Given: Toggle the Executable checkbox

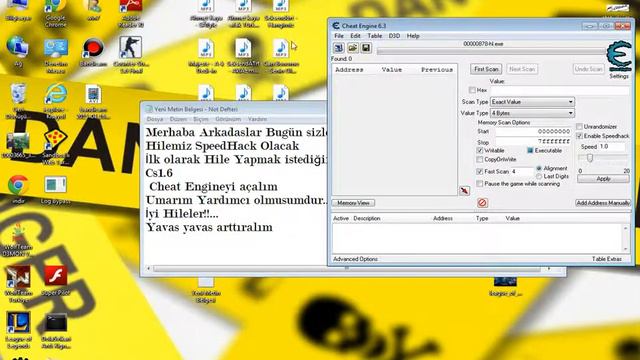Looking at the screenshot, I should pos(530,151).
